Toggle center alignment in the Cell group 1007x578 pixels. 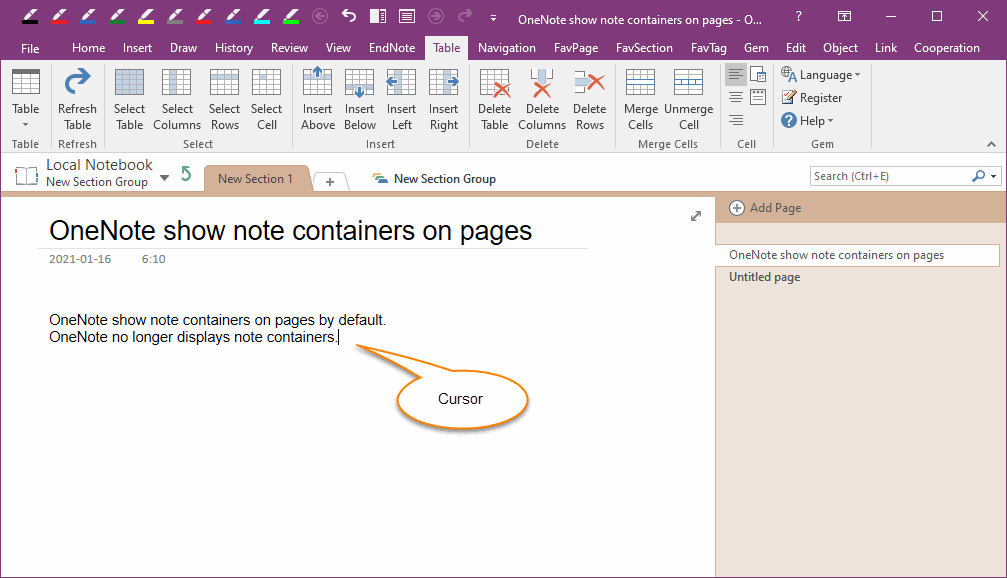[736, 97]
